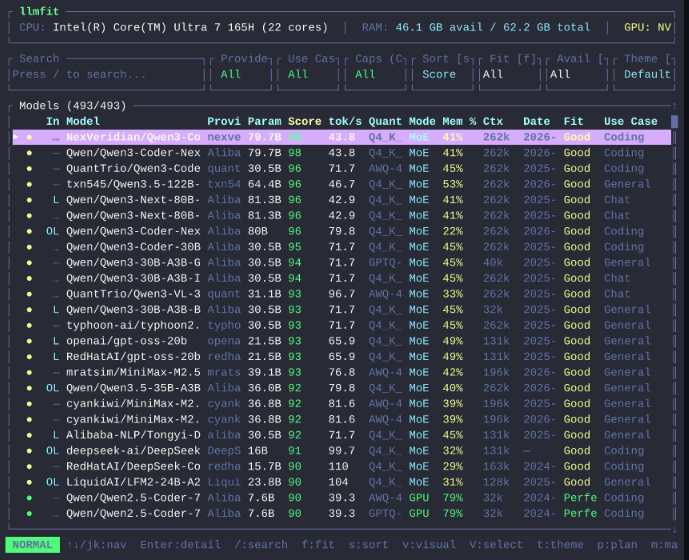Click the Perfe fit cell of the Qwen2.5-Coder-7 AWQ-4 row

click(580, 498)
